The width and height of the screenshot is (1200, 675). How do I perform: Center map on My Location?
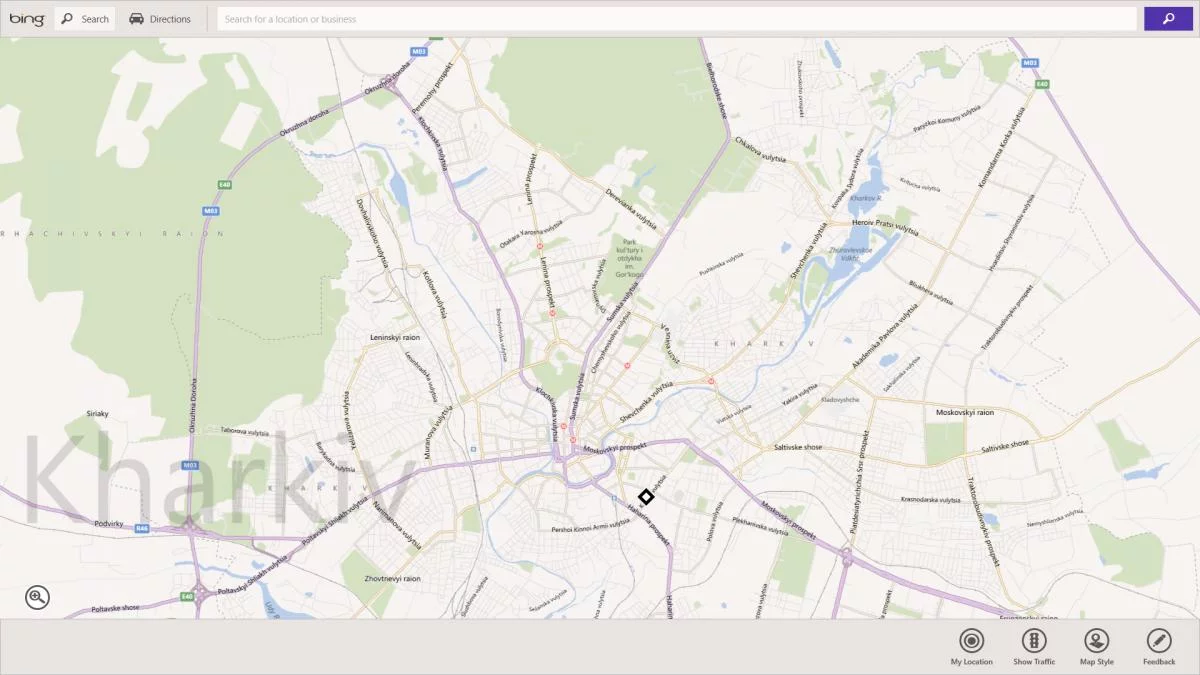point(971,647)
